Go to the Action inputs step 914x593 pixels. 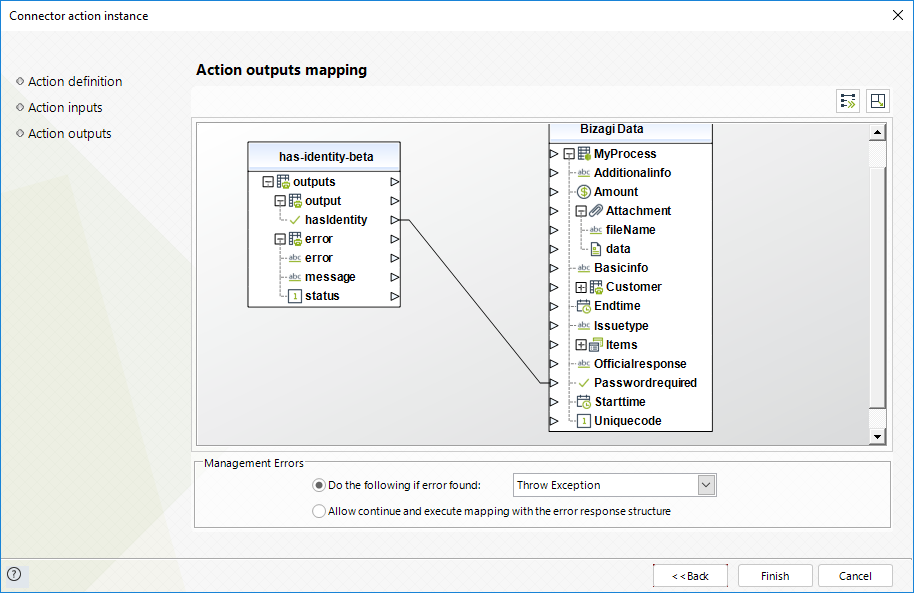65,108
